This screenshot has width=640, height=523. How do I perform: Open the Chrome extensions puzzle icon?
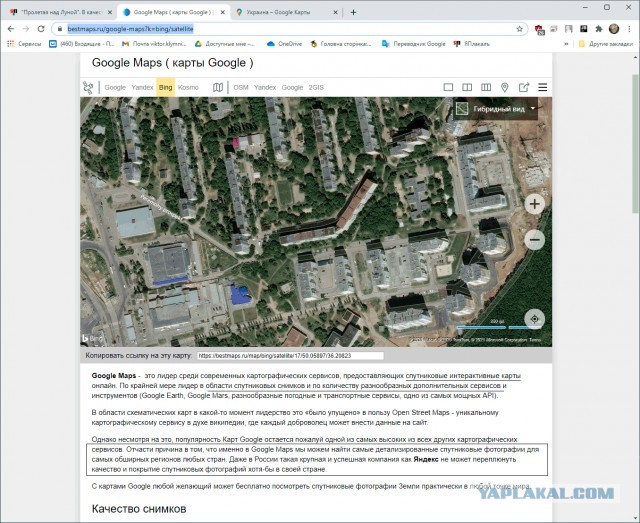[599, 29]
